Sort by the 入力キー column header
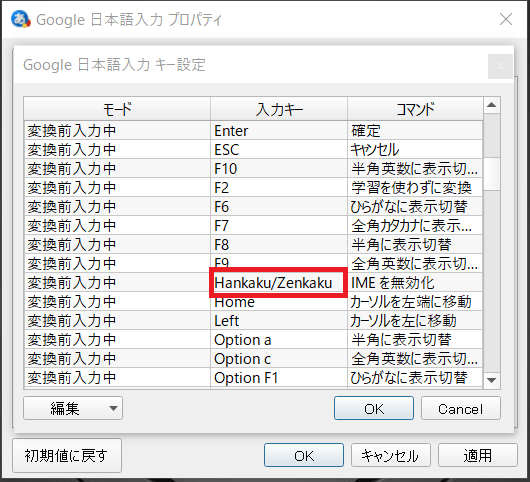 pos(279,109)
